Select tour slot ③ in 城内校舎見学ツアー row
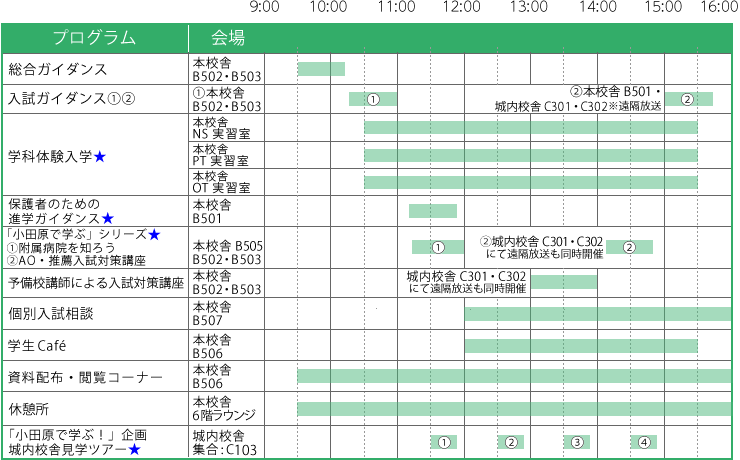The image size is (740, 460). [x=576, y=442]
